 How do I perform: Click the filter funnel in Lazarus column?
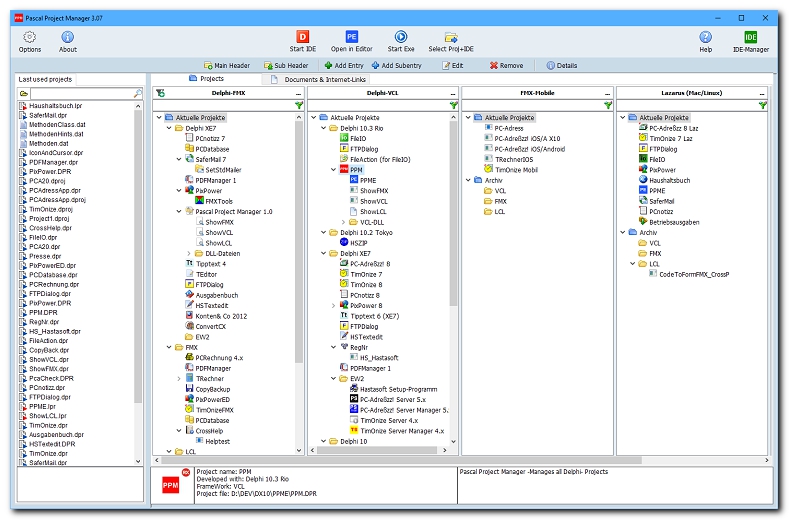point(763,105)
